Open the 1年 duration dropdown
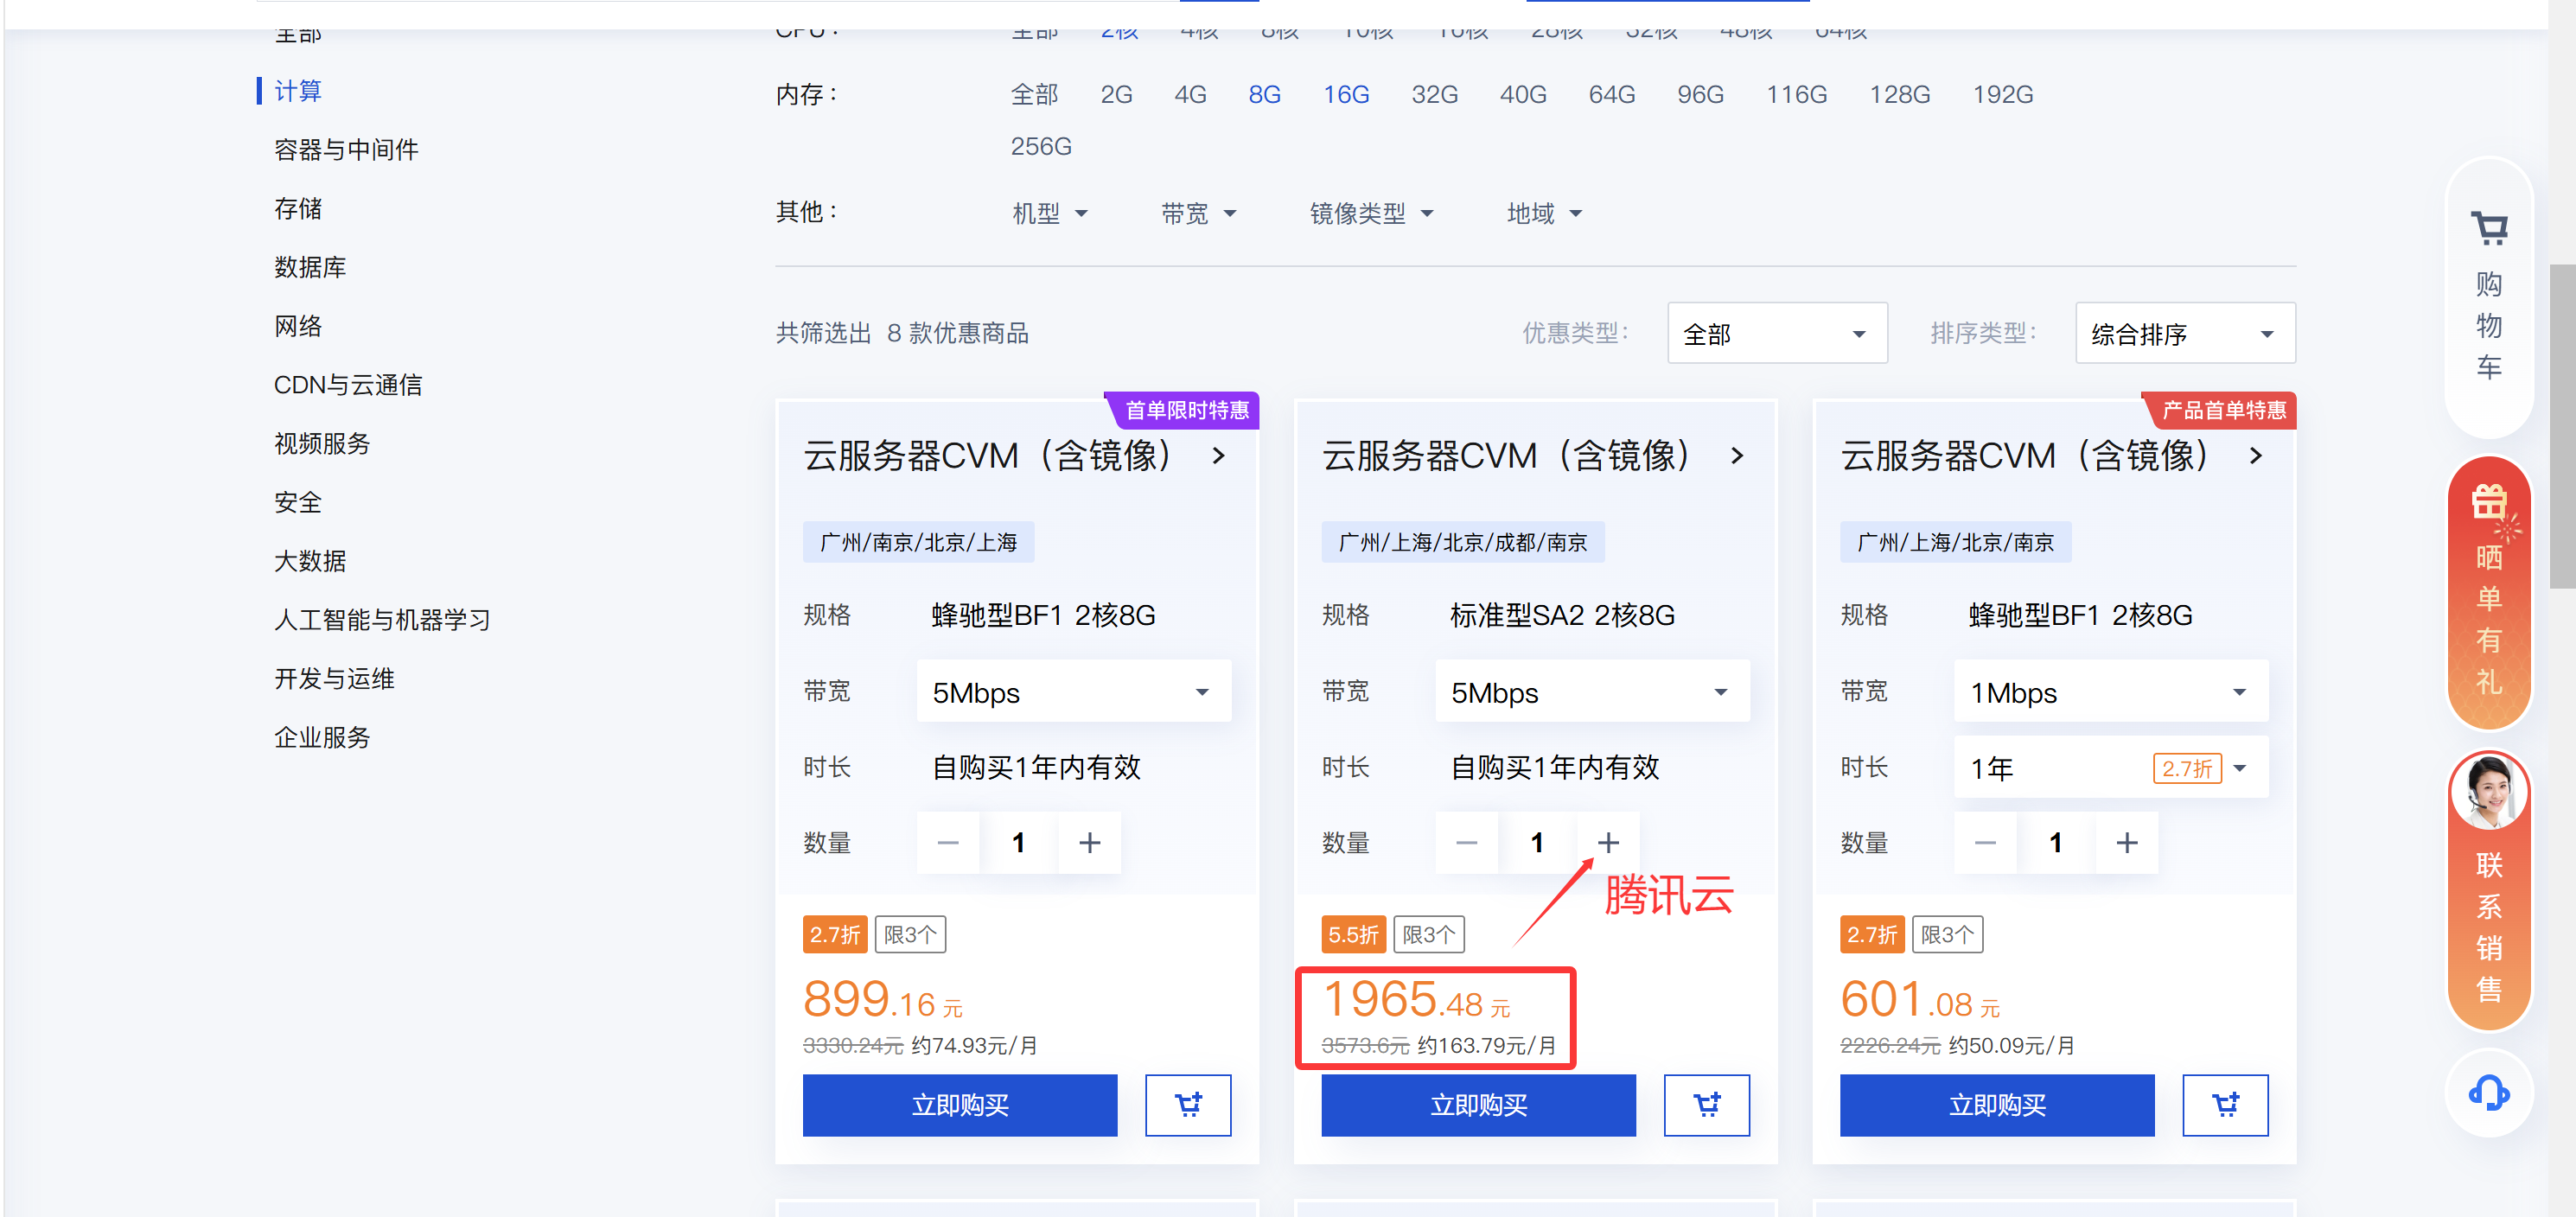 pyautogui.click(x=2111, y=767)
